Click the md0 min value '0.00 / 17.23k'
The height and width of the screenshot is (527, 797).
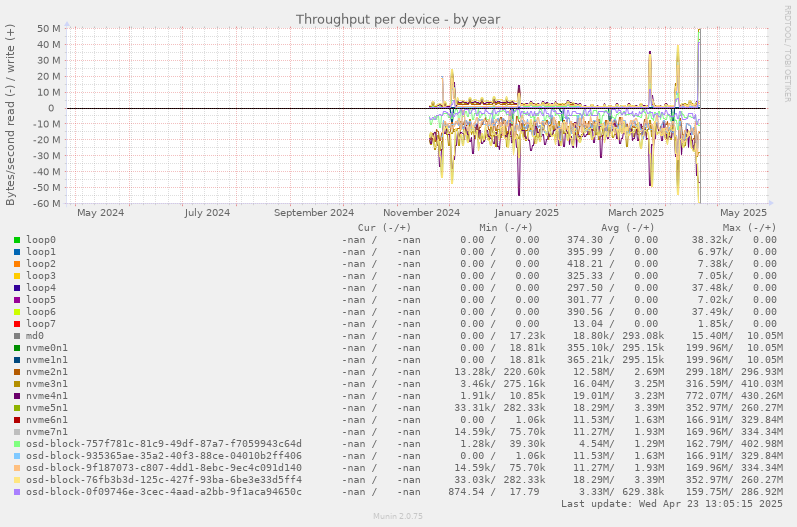coord(503,336)
